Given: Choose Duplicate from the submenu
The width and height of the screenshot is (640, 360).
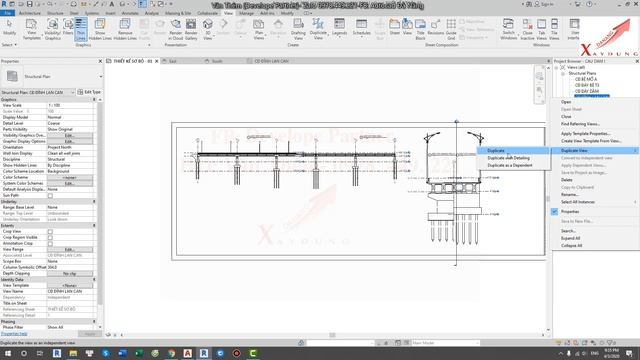Looking at the screenshot, I should pyautogui.click(x=513, y=151).
